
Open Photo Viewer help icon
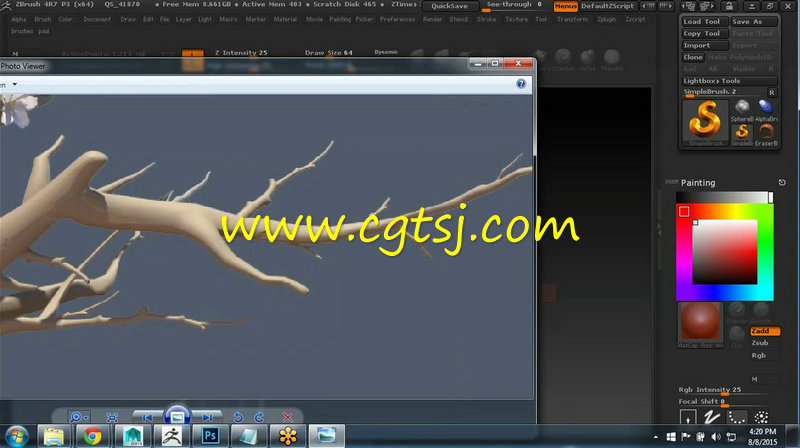(521, 84)
